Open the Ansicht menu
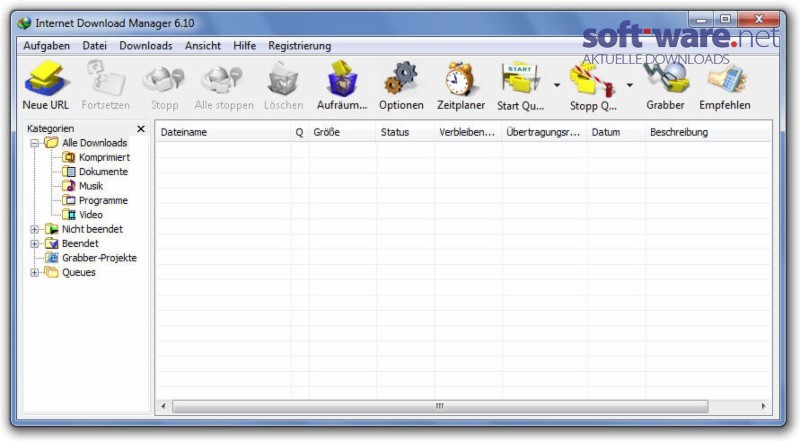Screen dimensions: 800x441 (x=203, y=45)
